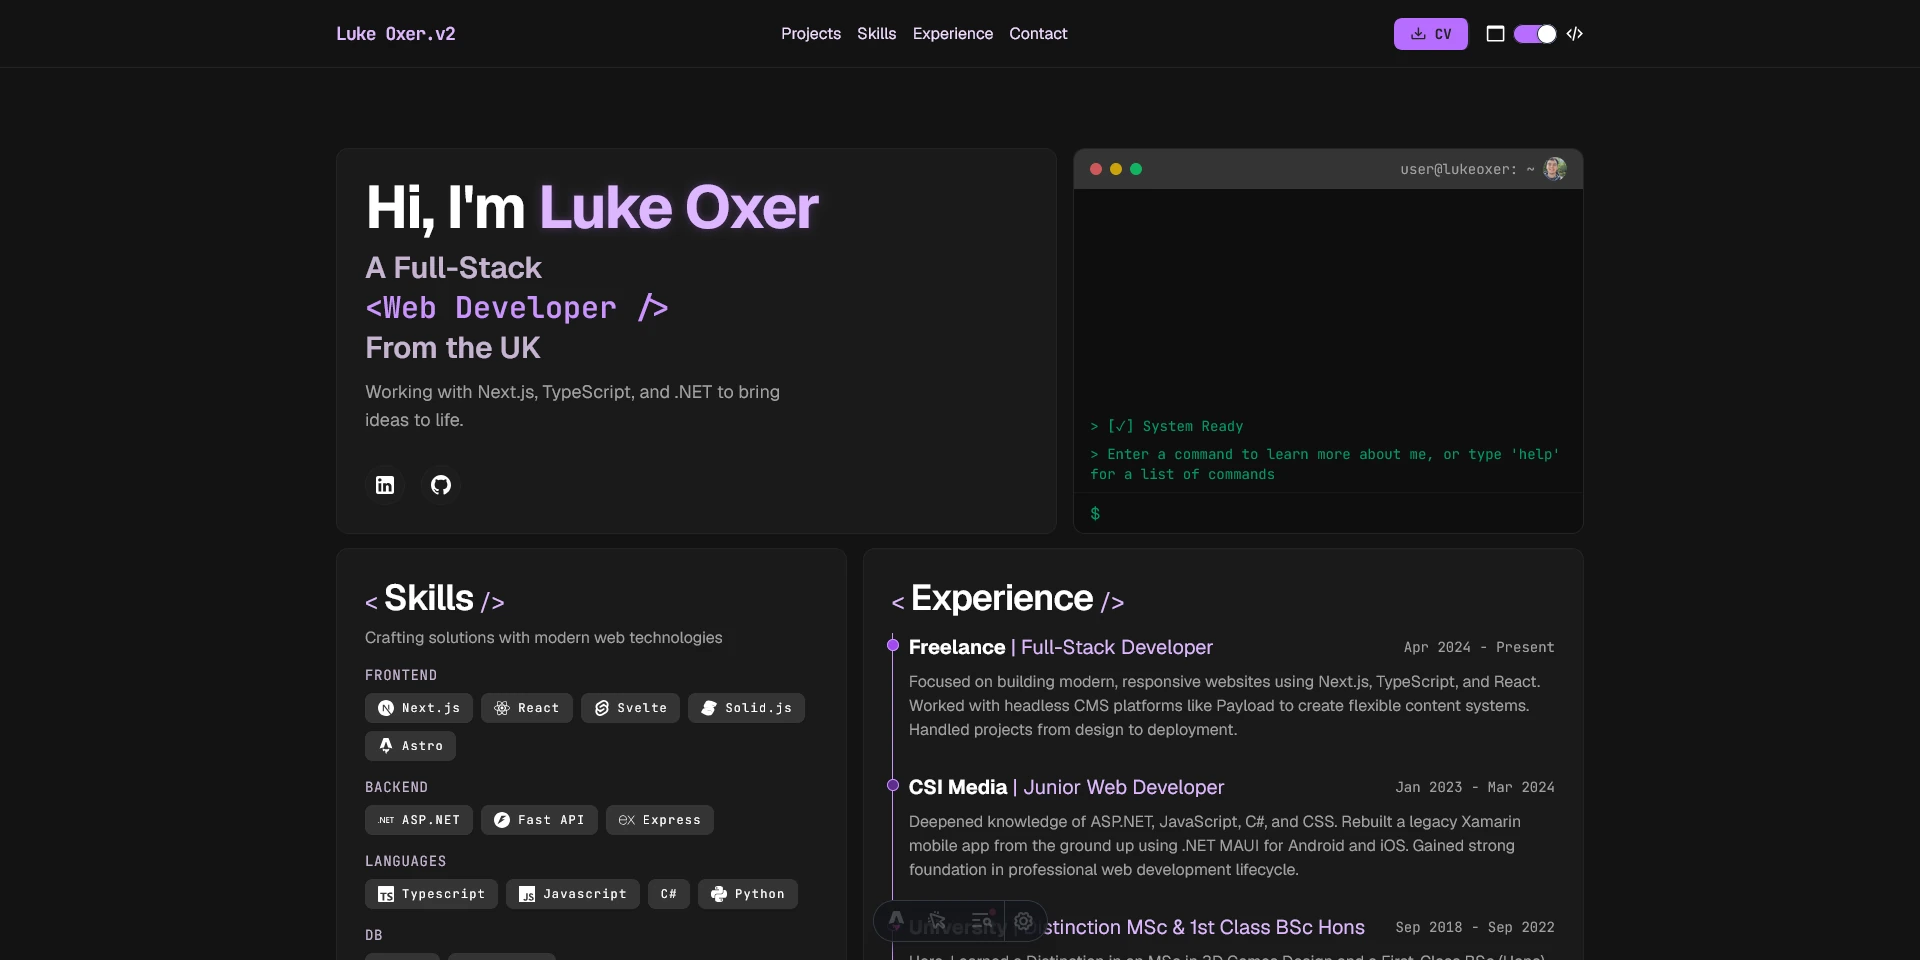Click the 'Sep 2018 - Sep 2022' date
Viewport: 1920px width, 960px height.
pyautogui.click(x=1475, y=927)
